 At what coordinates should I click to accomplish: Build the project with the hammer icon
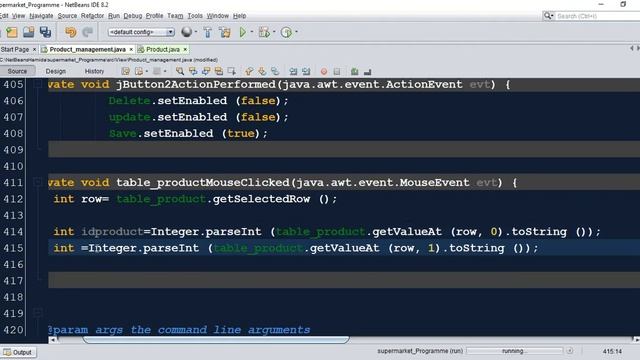point(208,32)
